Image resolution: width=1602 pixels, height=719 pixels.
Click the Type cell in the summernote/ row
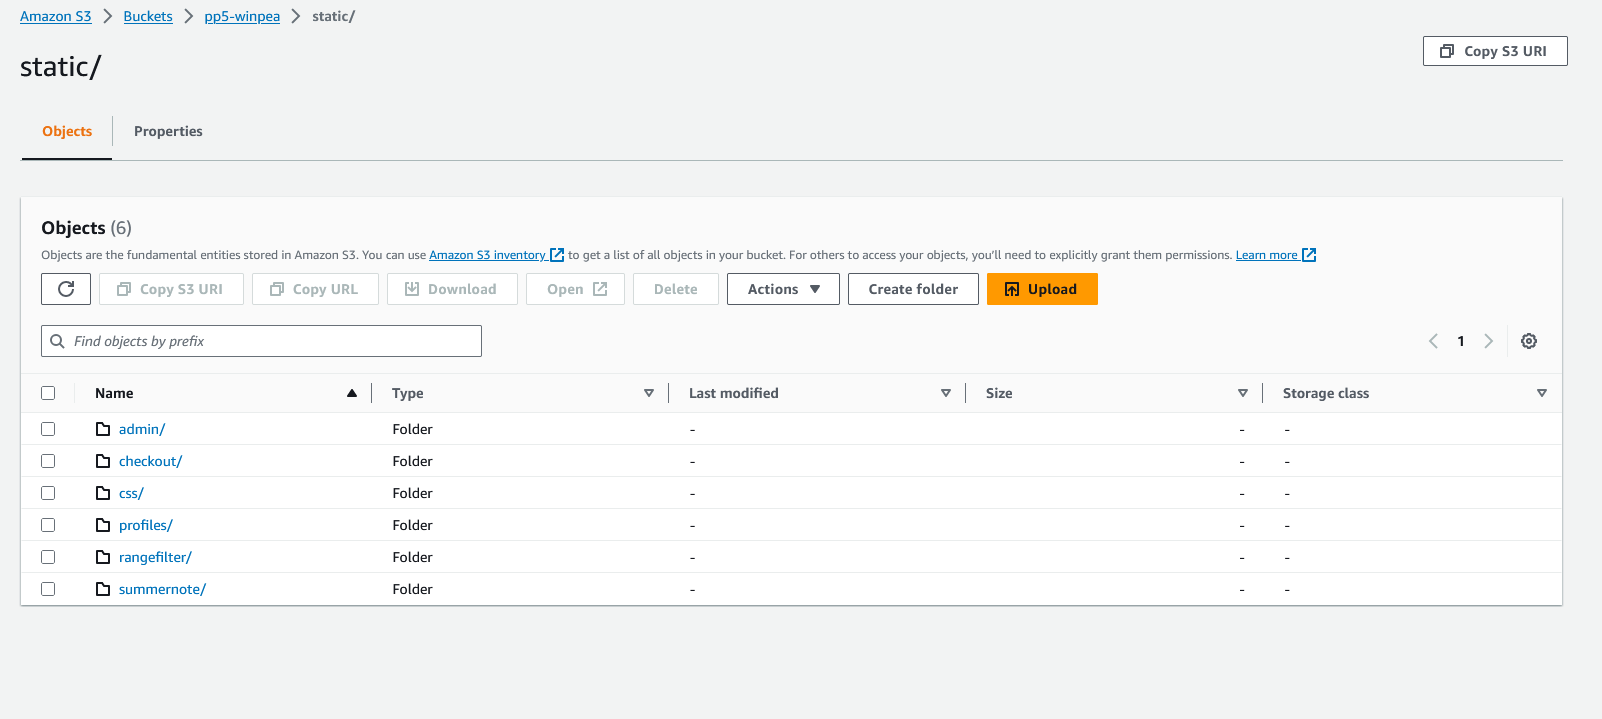point(412,589)
